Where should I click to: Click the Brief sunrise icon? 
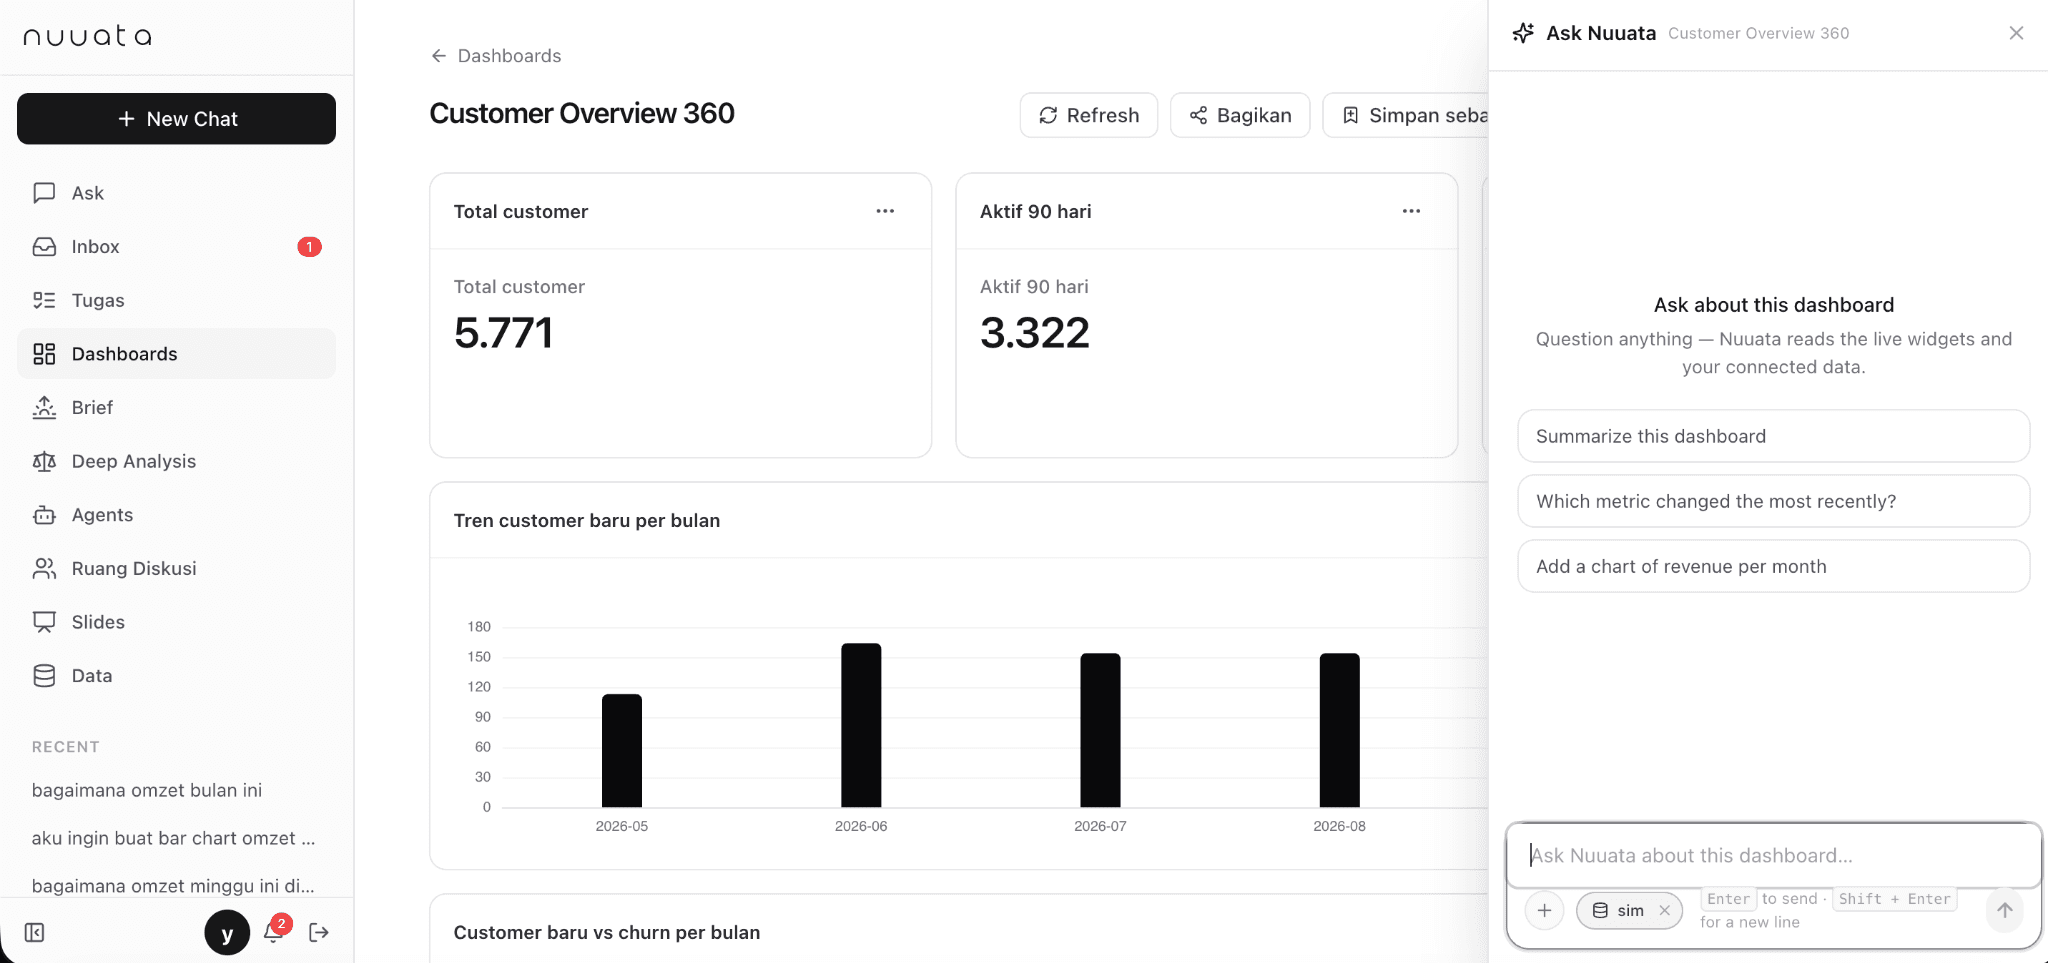click(x=44, y=408)
